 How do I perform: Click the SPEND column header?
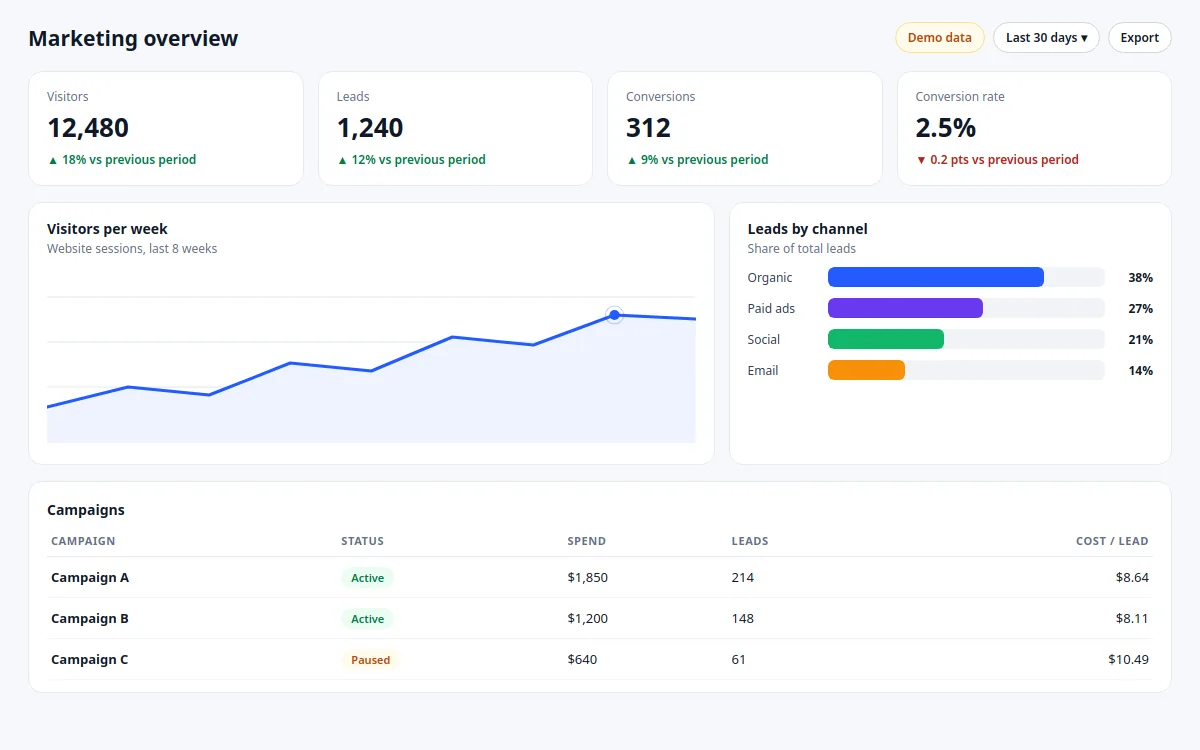(x=586, y=541)
